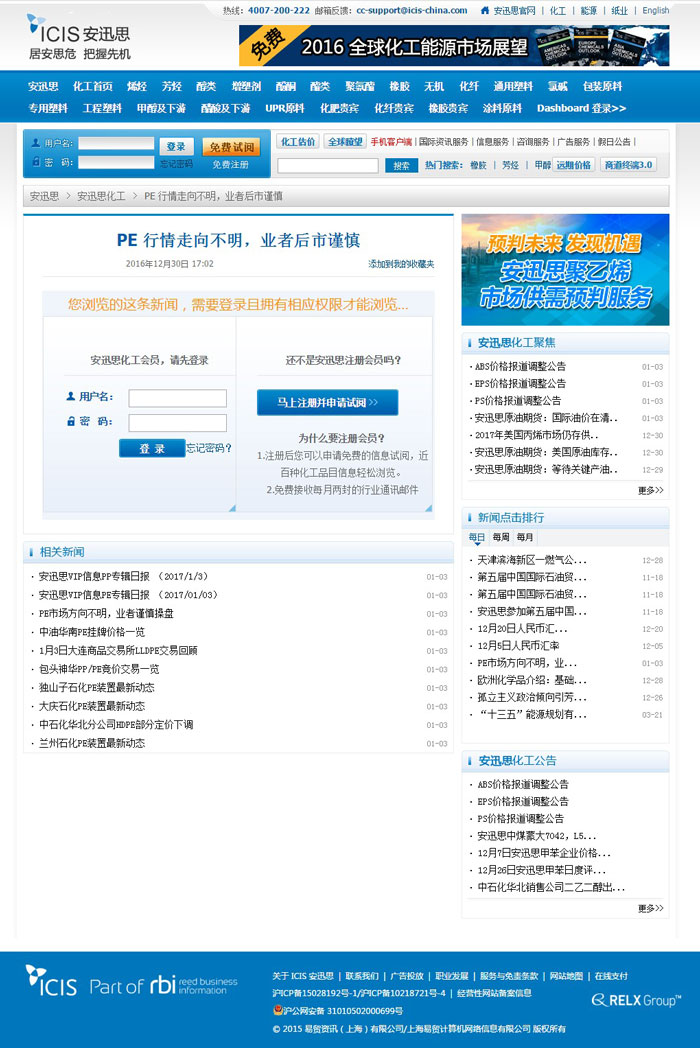
Task: Click the cc-support email link
Action: 412,11
